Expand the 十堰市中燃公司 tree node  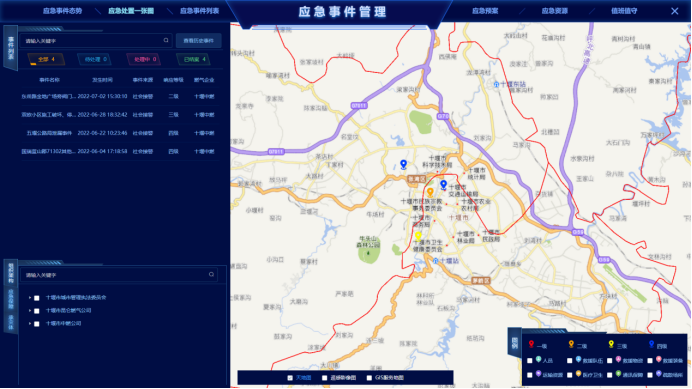tap(30, 324)
